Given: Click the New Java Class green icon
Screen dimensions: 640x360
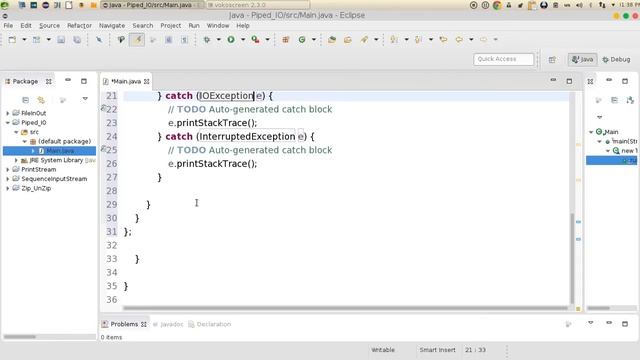Looking at the screenshot, I should click(x=302, y=40).
